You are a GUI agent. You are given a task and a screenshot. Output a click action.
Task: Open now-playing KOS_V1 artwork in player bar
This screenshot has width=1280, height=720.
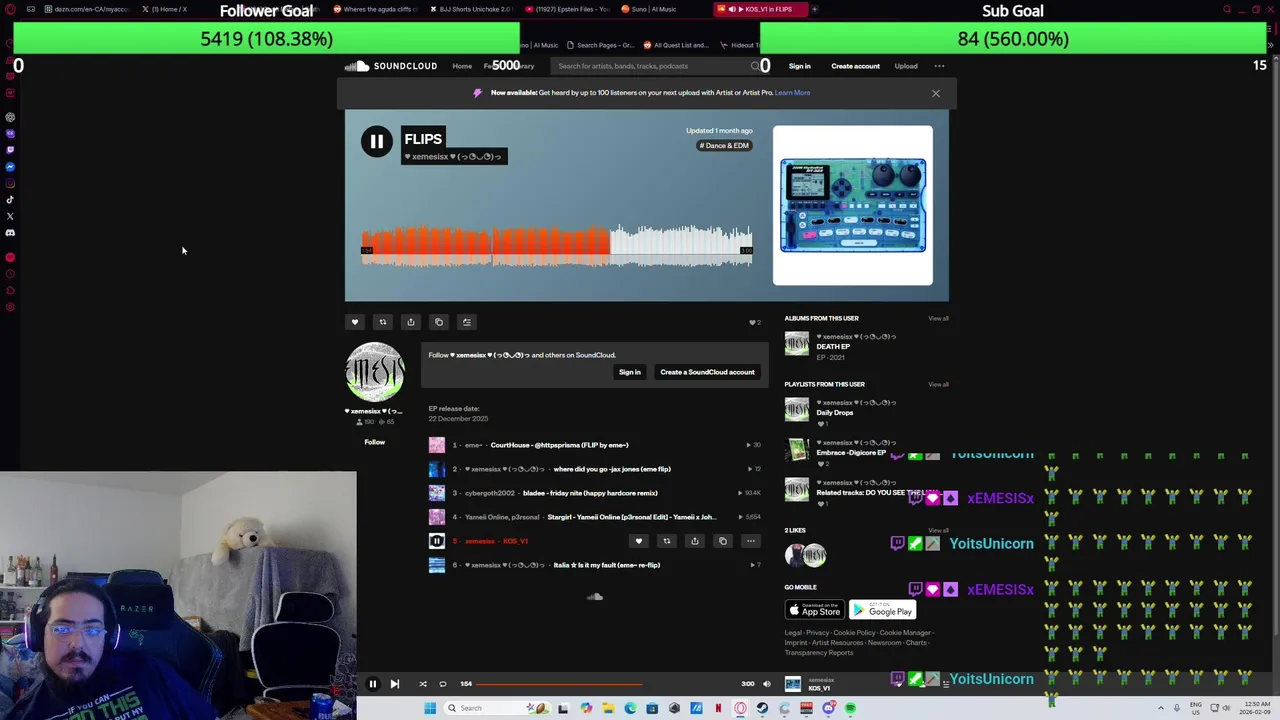[793, 684]
